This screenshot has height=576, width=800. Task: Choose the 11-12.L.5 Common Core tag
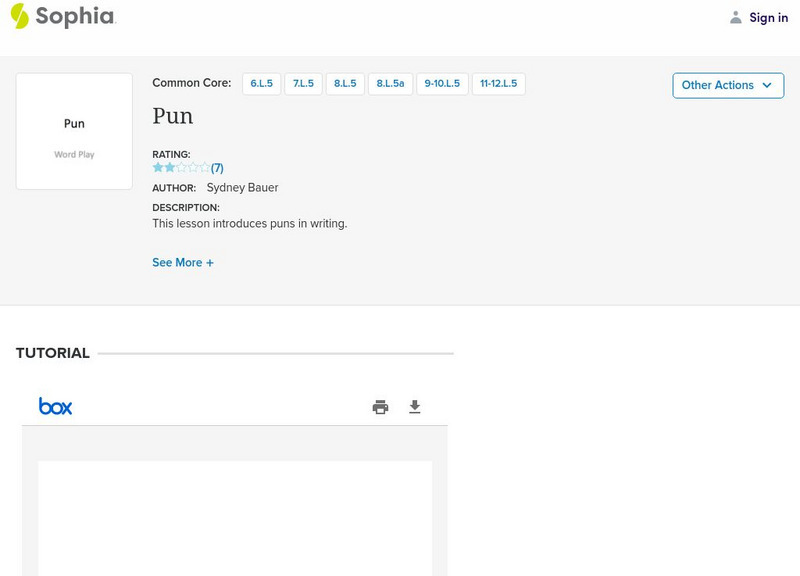coord(498,84)
